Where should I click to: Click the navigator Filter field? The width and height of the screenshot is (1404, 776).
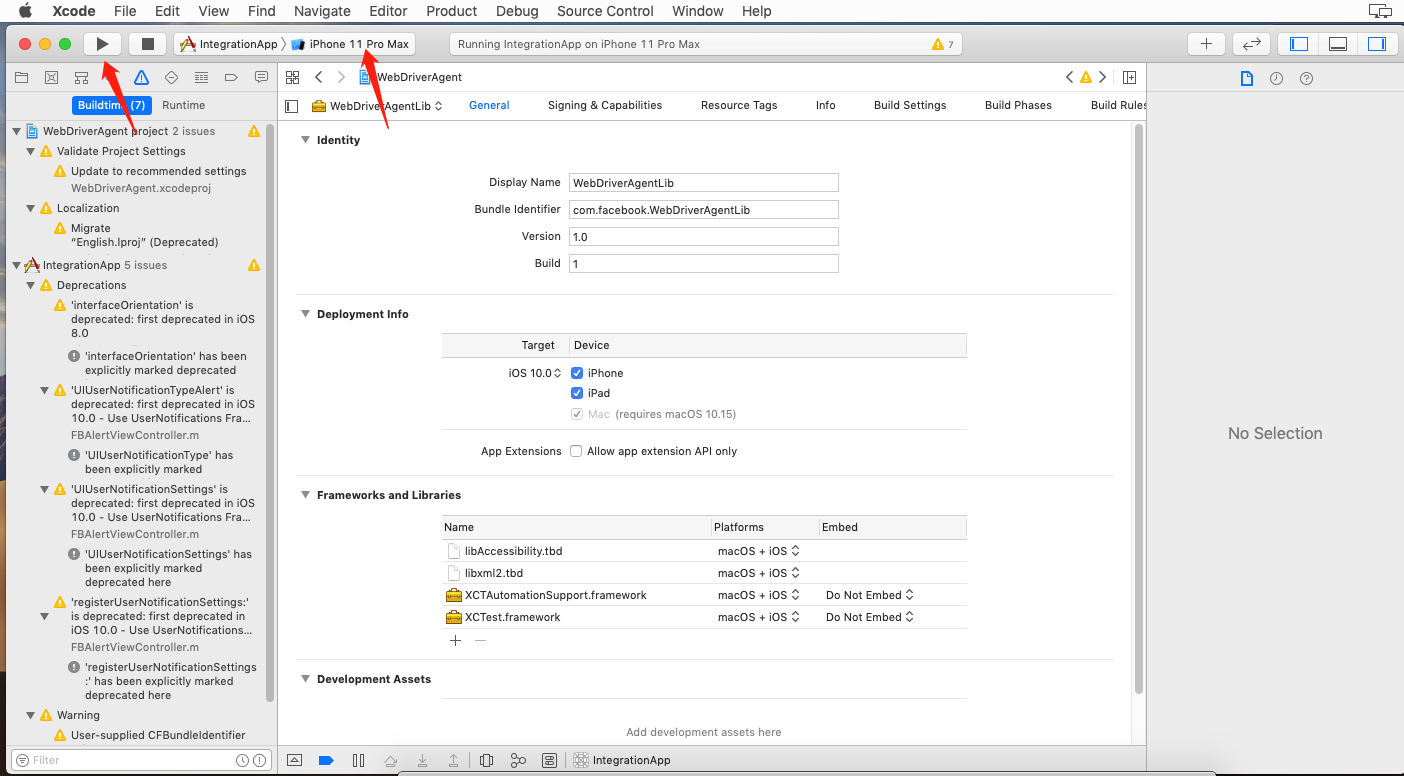click(140, 760)
